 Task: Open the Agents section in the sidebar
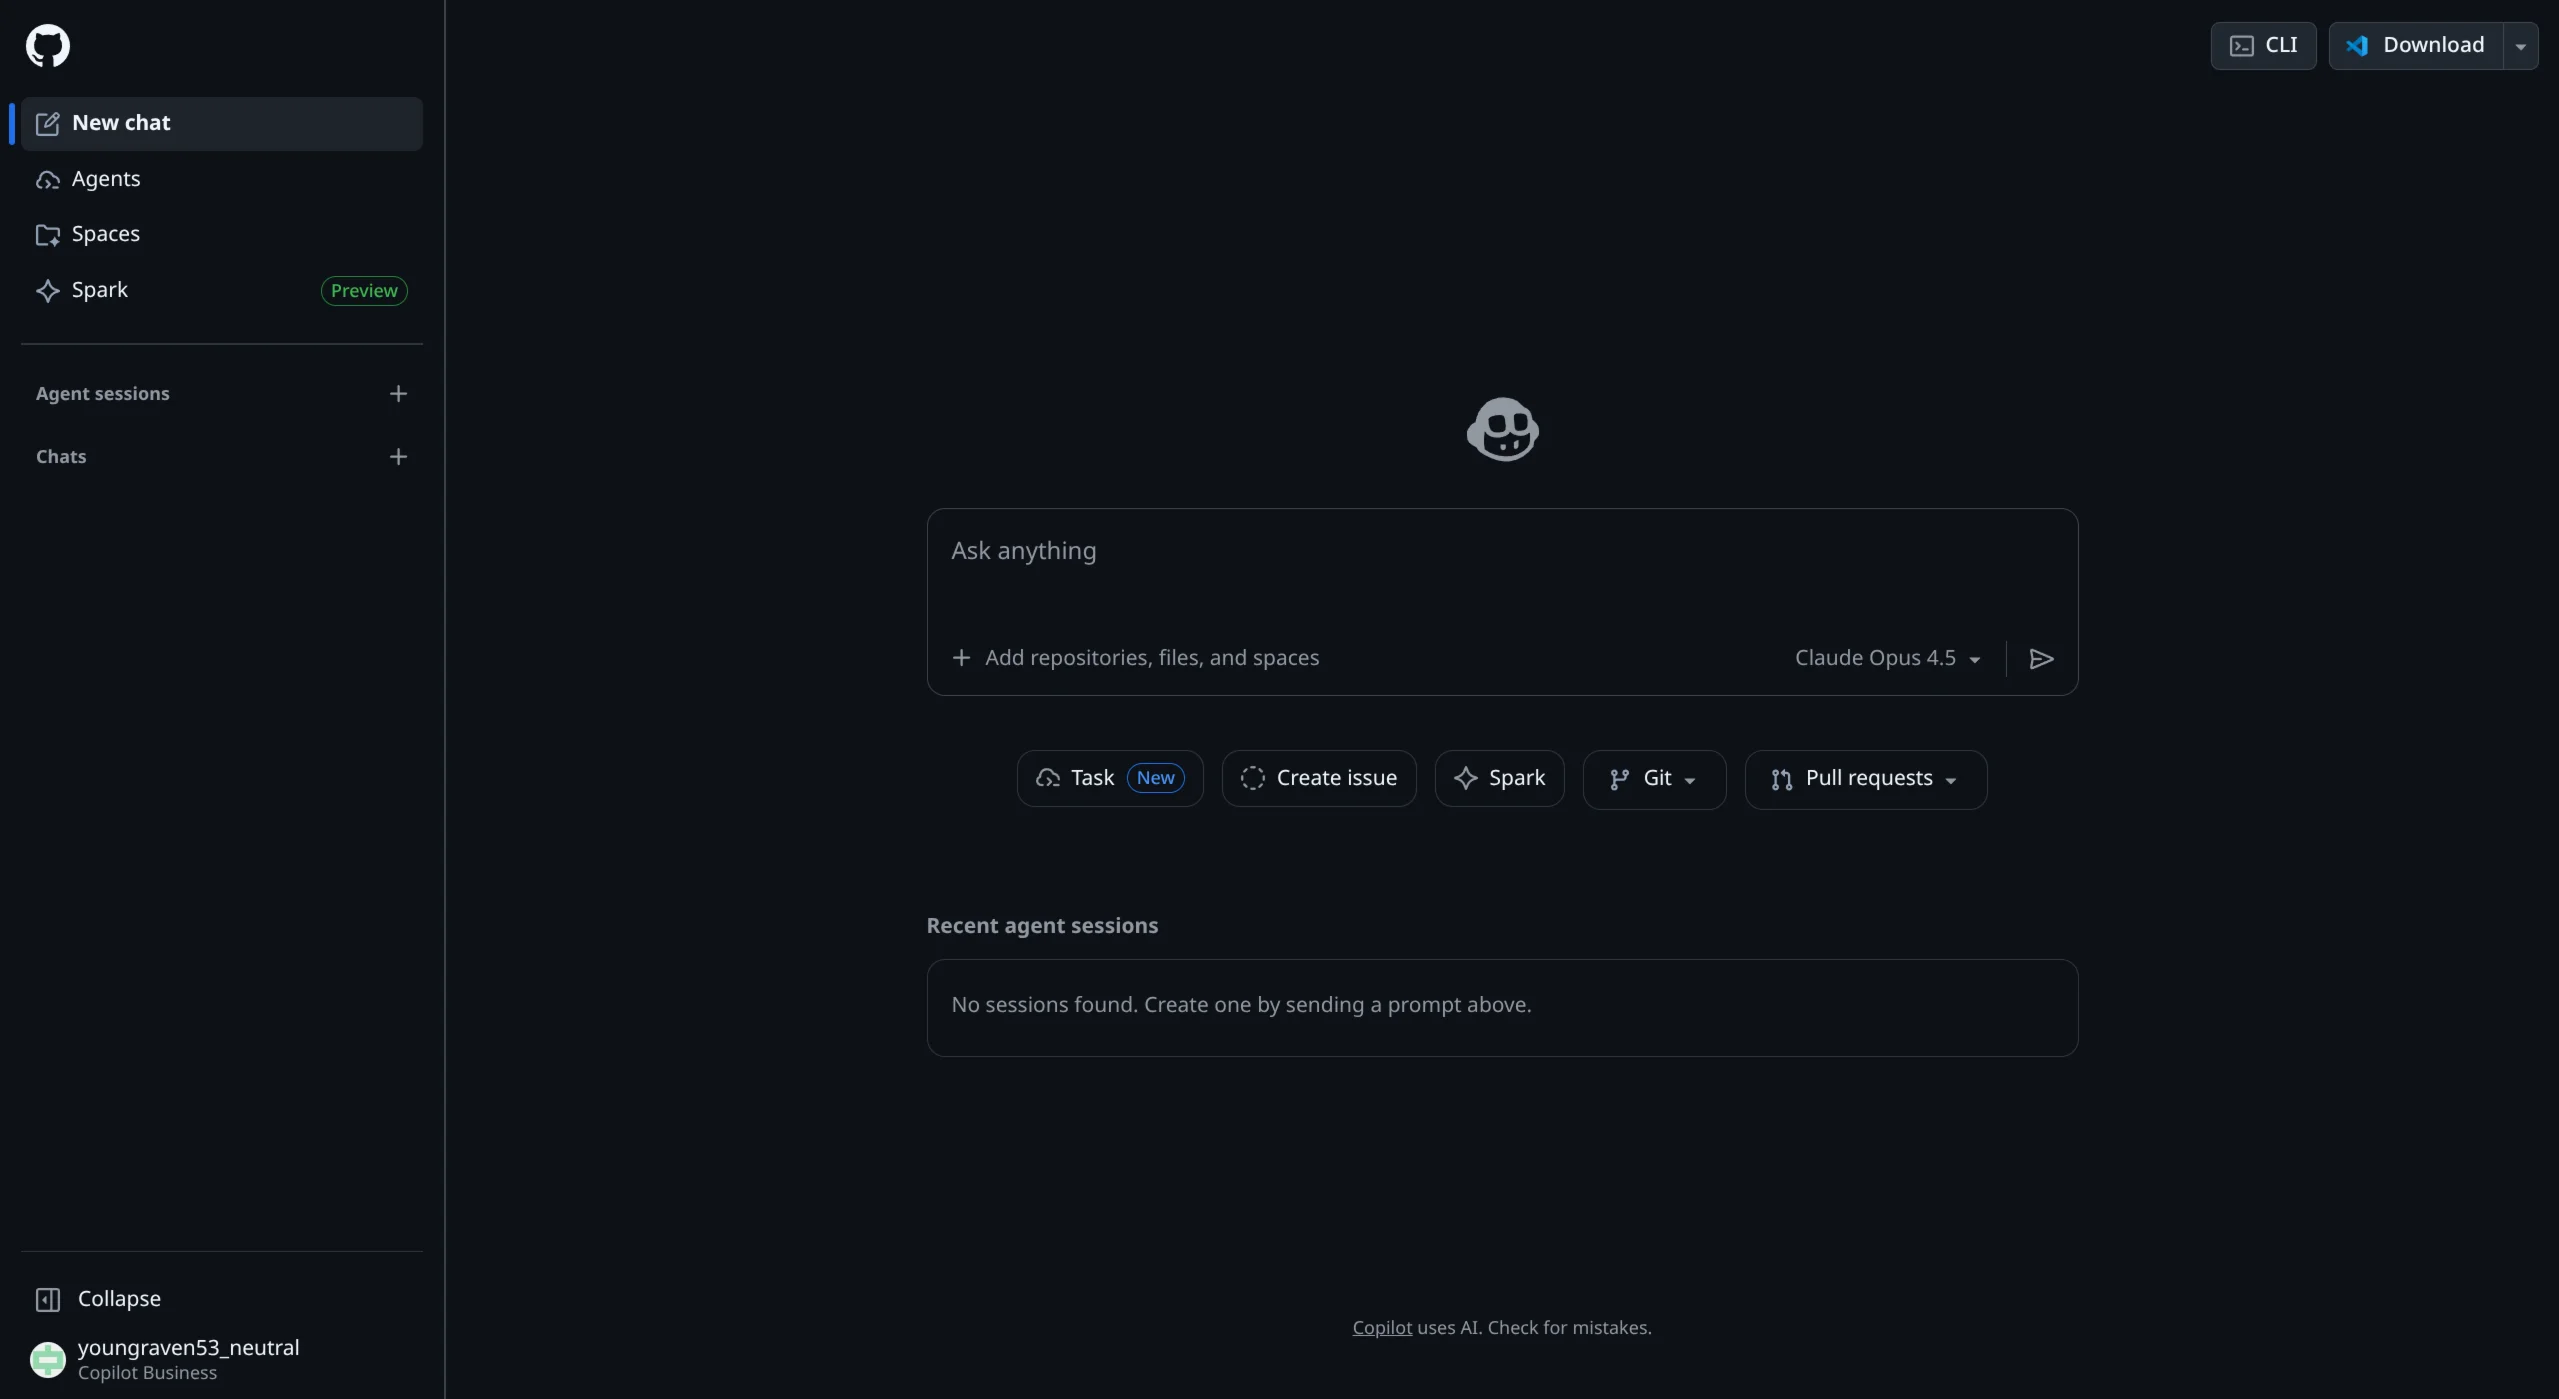(105, 179)
